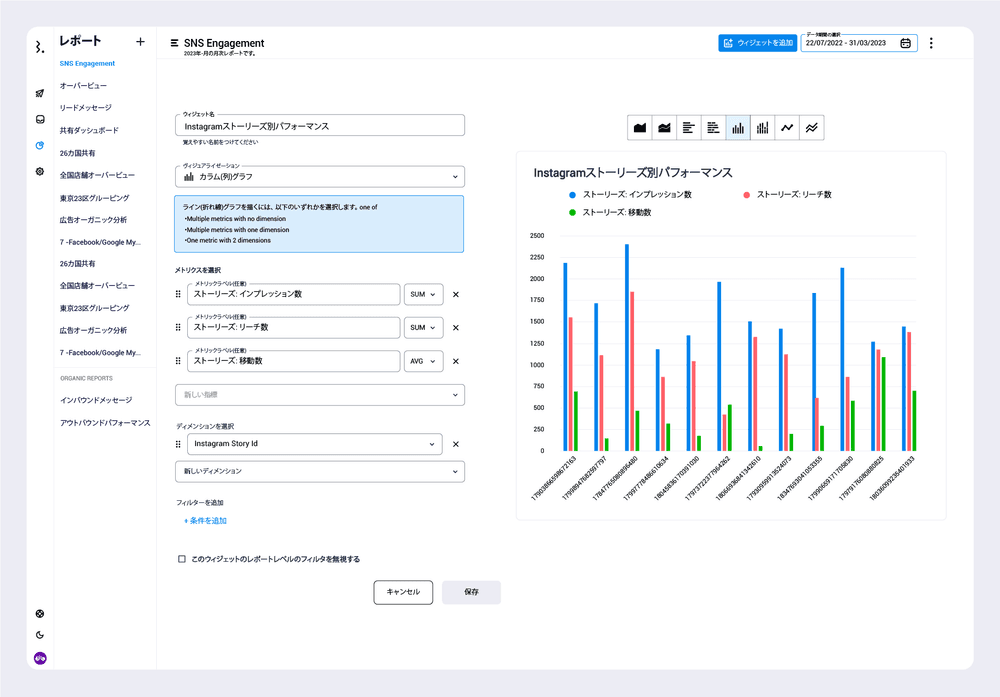The image size is (1000, 697).
Task: Toggle dark mode with the moon icon
Action: [x=40, y=635]
